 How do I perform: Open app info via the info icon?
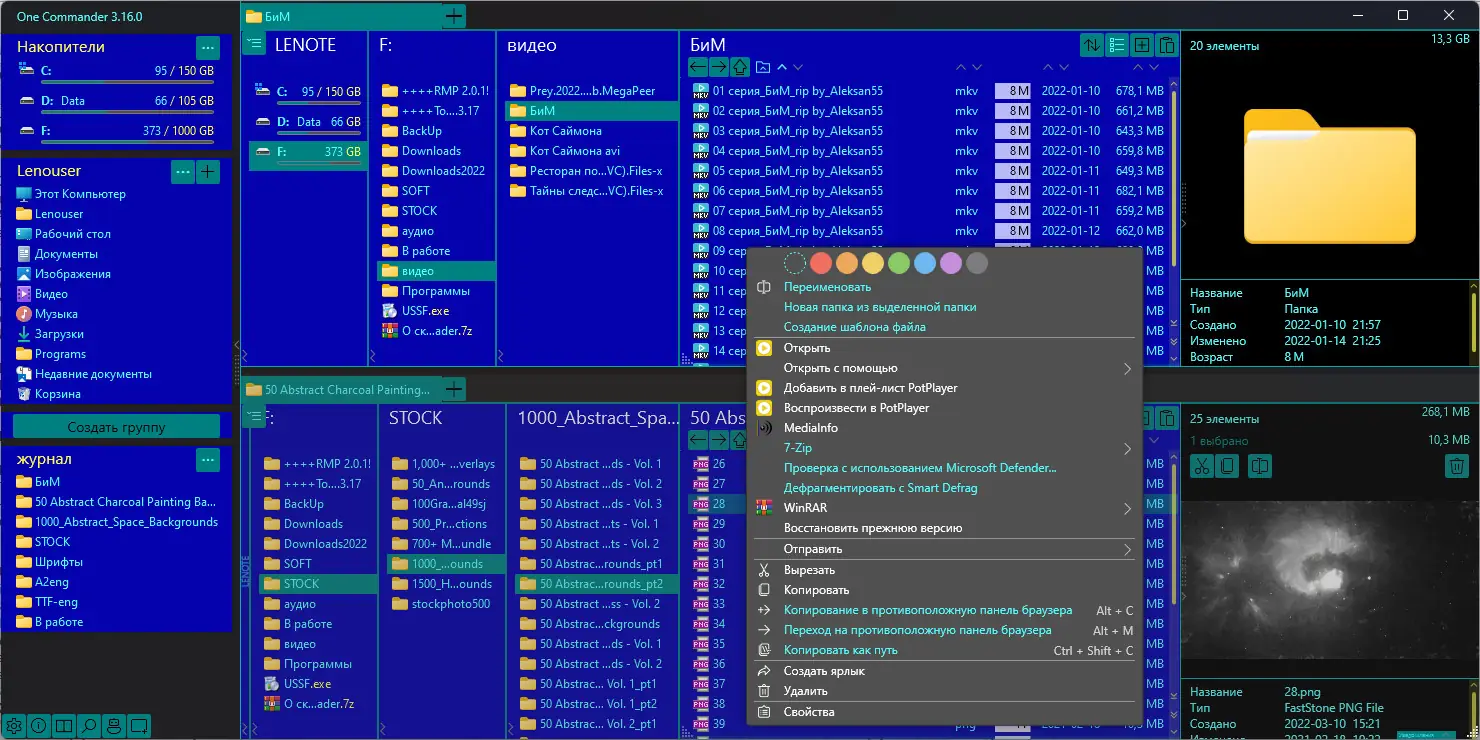tap(39, 725)
